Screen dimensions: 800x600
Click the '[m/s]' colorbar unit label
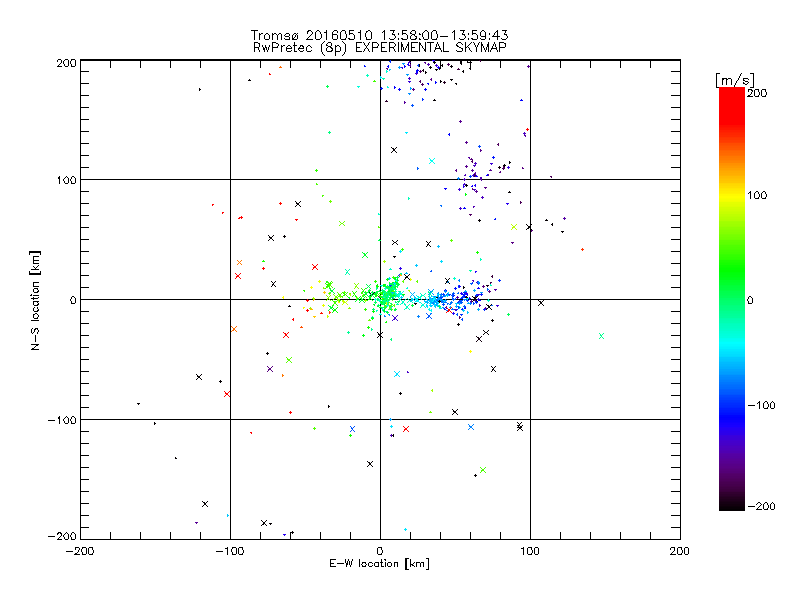click(734, 80)
